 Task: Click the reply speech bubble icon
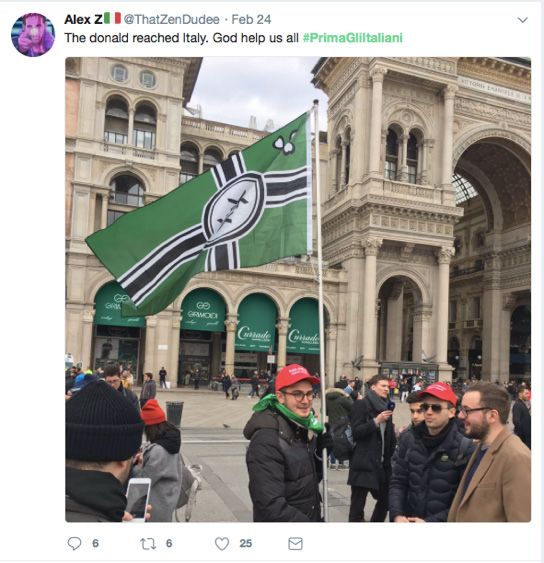tap(74, 543)
